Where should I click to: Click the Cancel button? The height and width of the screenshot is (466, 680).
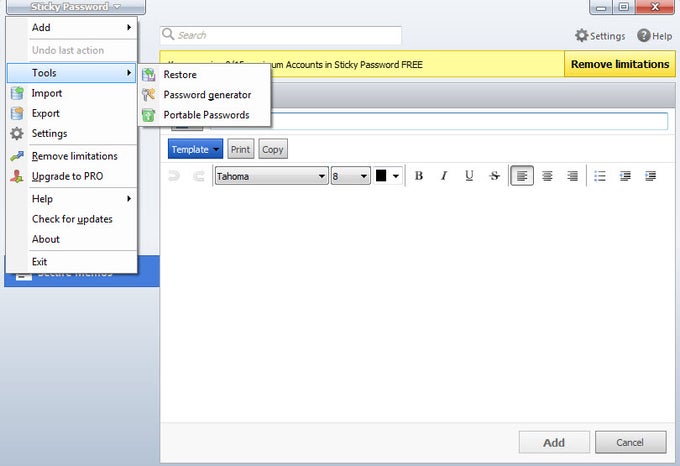point(630,442)
